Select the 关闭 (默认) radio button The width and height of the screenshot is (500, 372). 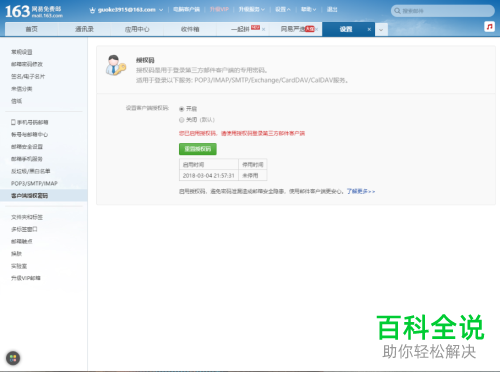click(182, 120)
